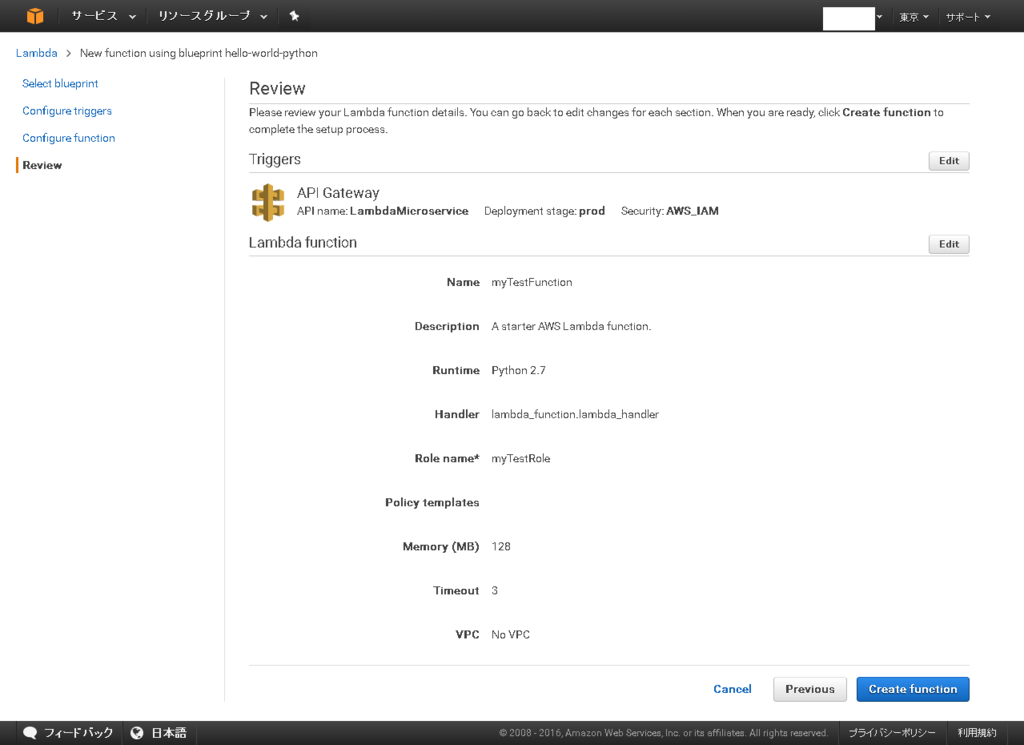Click the lambda_function.lambda_handler handler value
The width and height of the screenshot is (1024, 745).
575,414
